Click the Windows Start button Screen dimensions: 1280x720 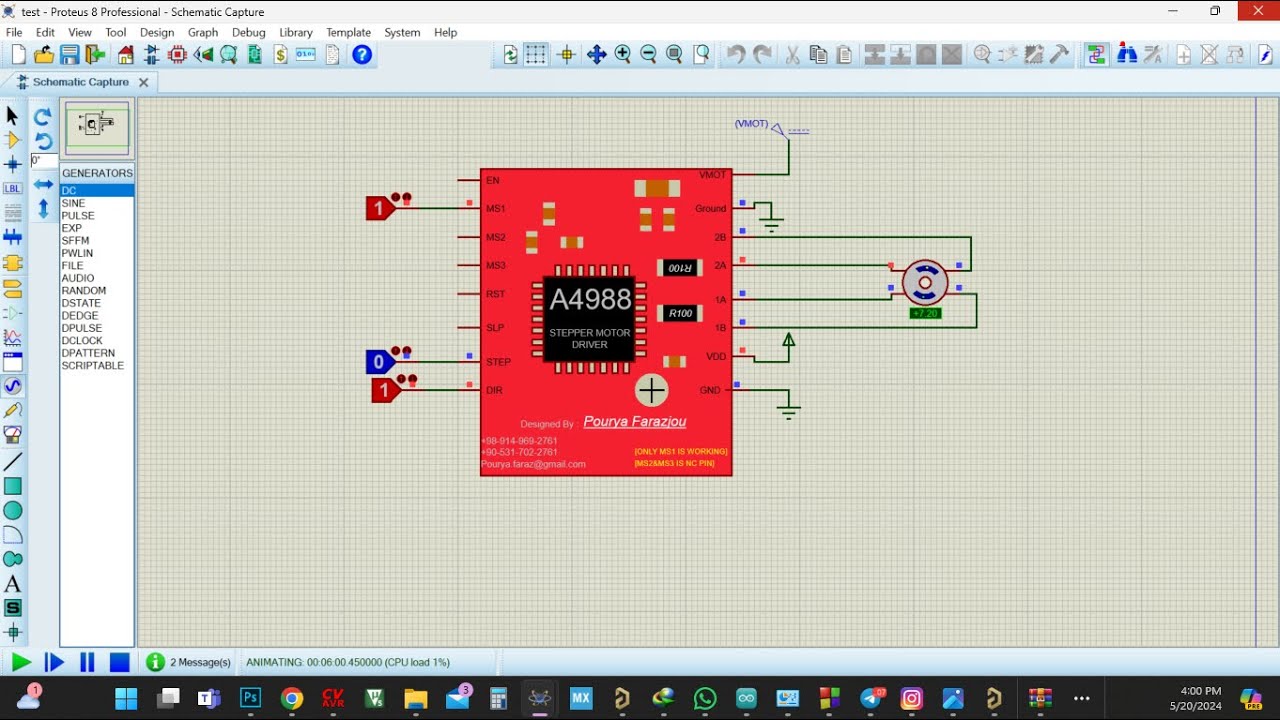[126, 698]
